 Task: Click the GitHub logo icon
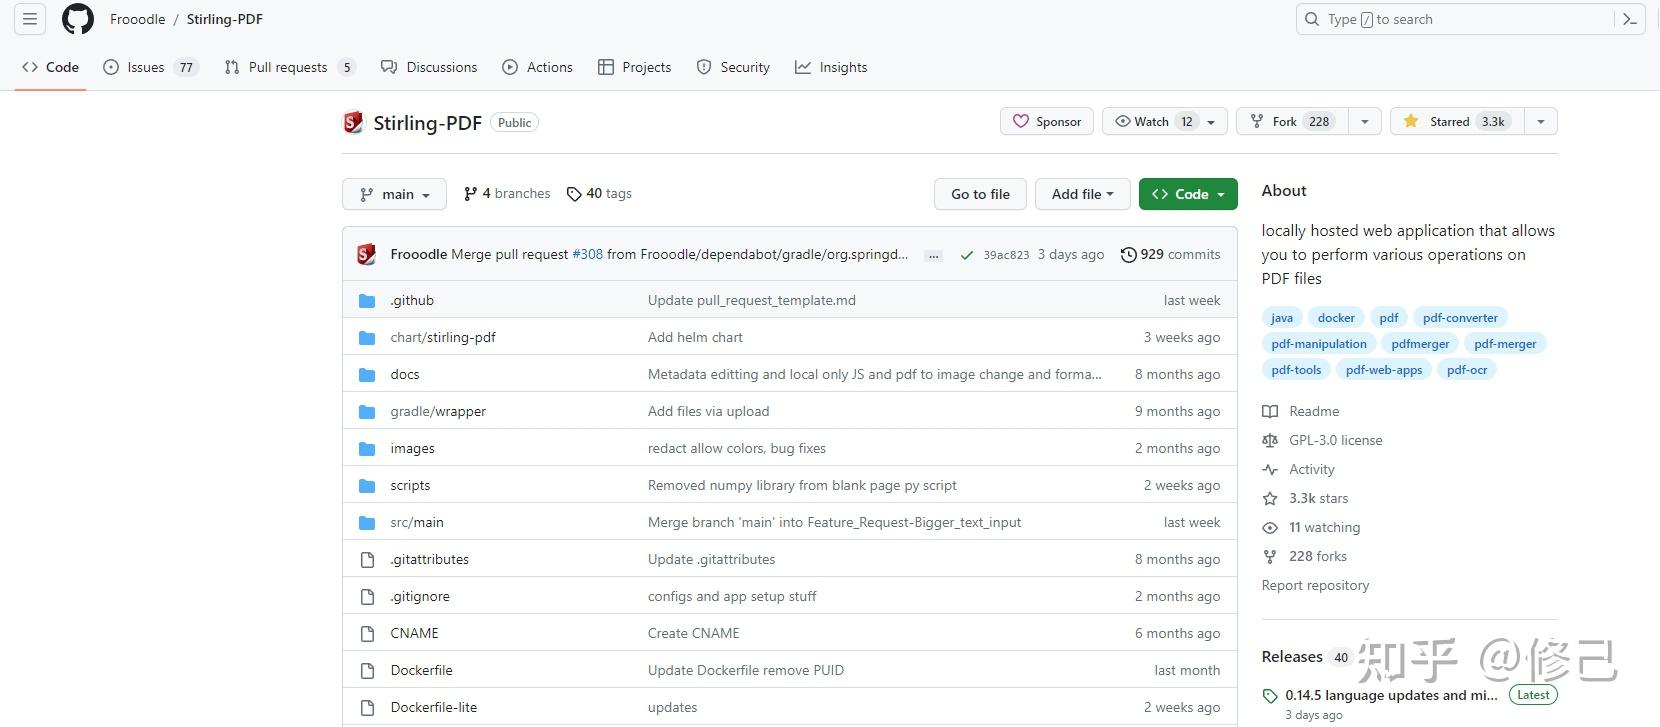pyautogui.click(x=78, y=19)
